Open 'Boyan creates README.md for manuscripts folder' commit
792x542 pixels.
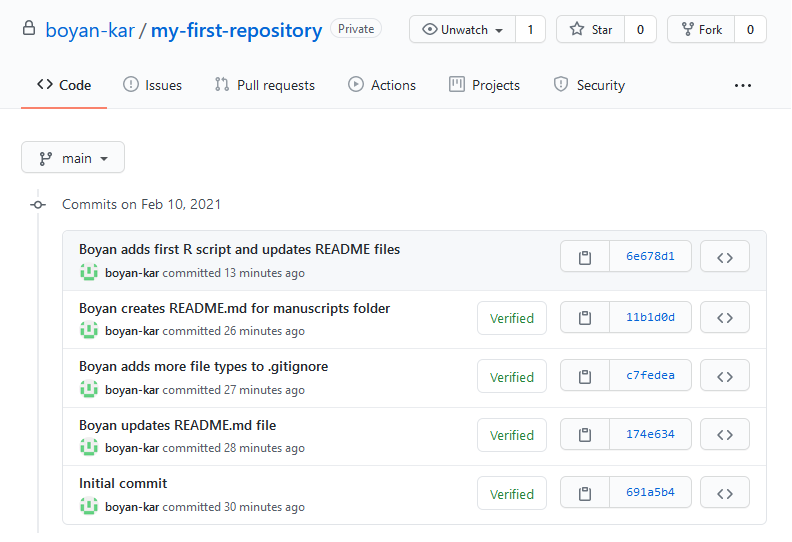[234, 309]
